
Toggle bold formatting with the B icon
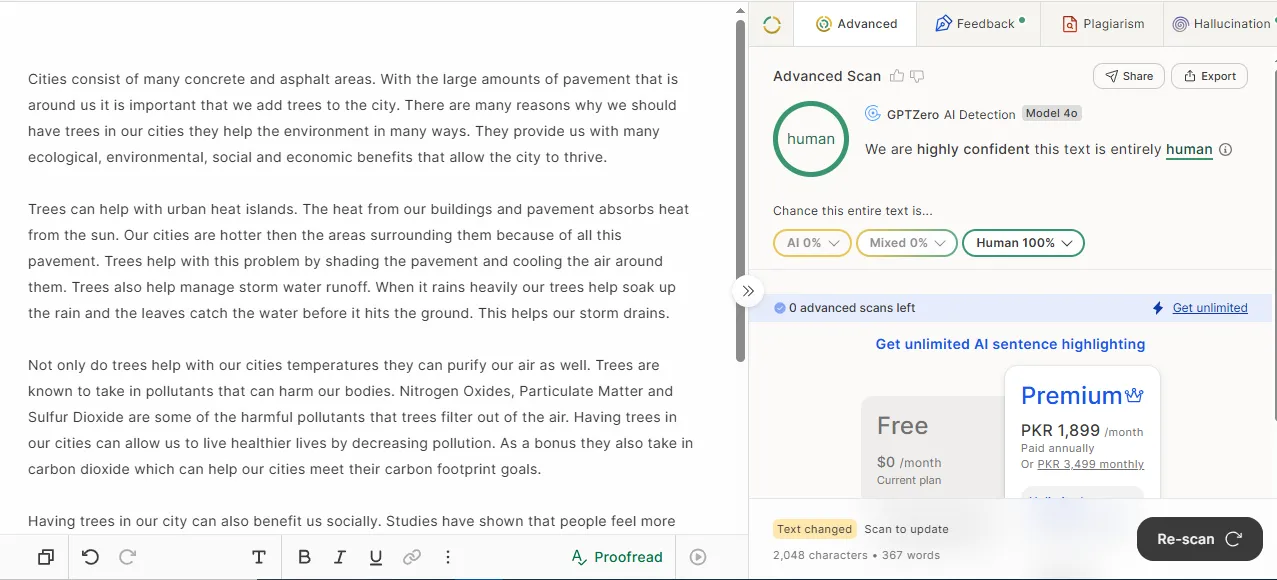tap(304, 557)
